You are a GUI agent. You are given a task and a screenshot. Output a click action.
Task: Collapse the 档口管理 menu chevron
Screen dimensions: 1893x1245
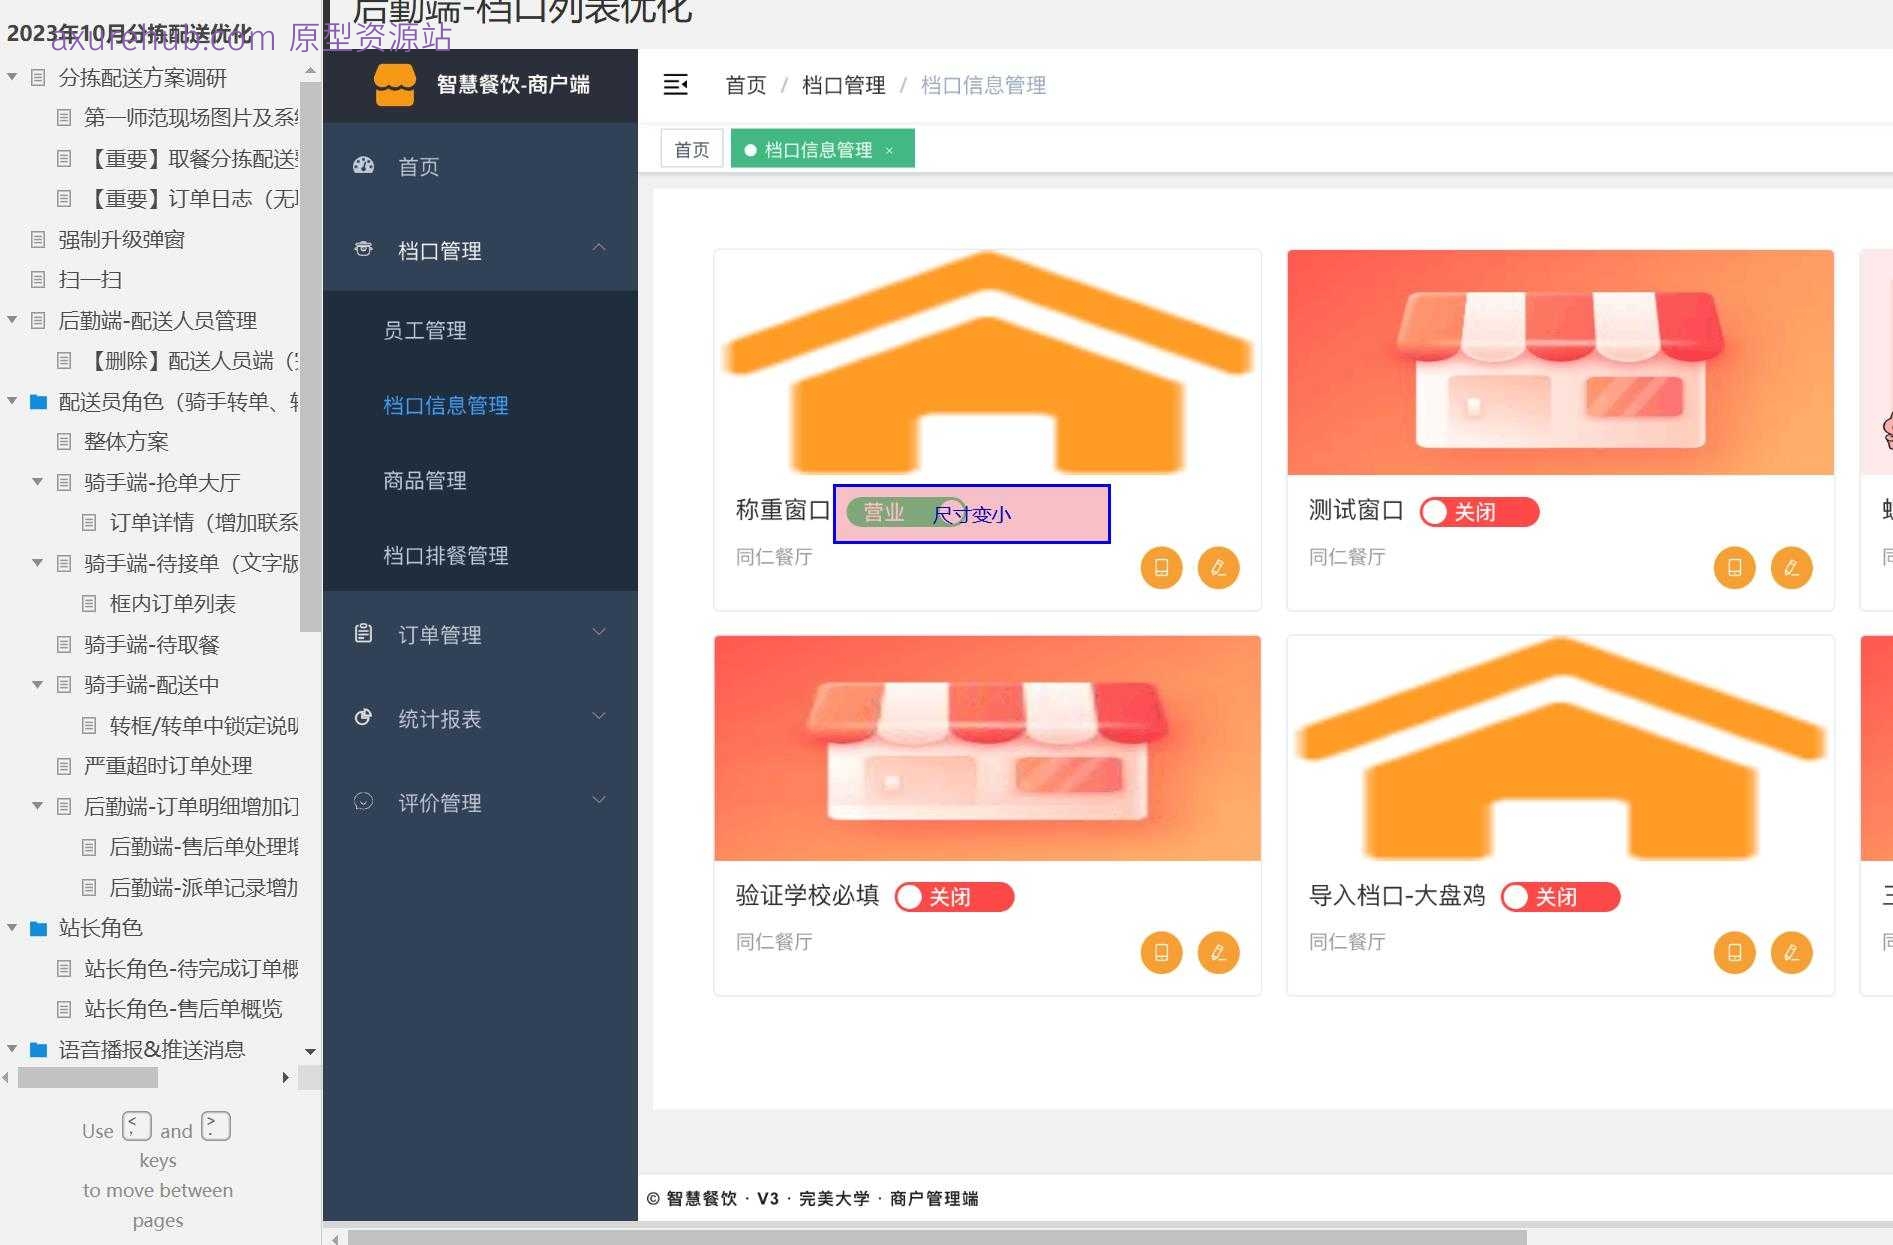[599, 247]
